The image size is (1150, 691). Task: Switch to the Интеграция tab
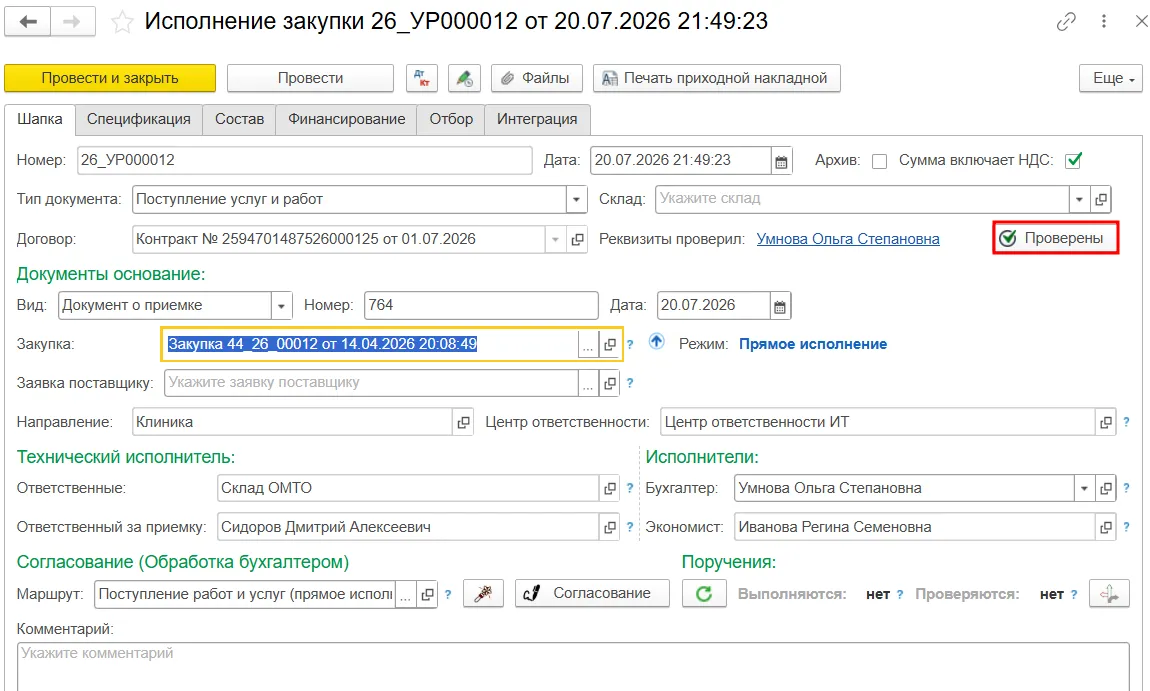click(x=537, y=120)
